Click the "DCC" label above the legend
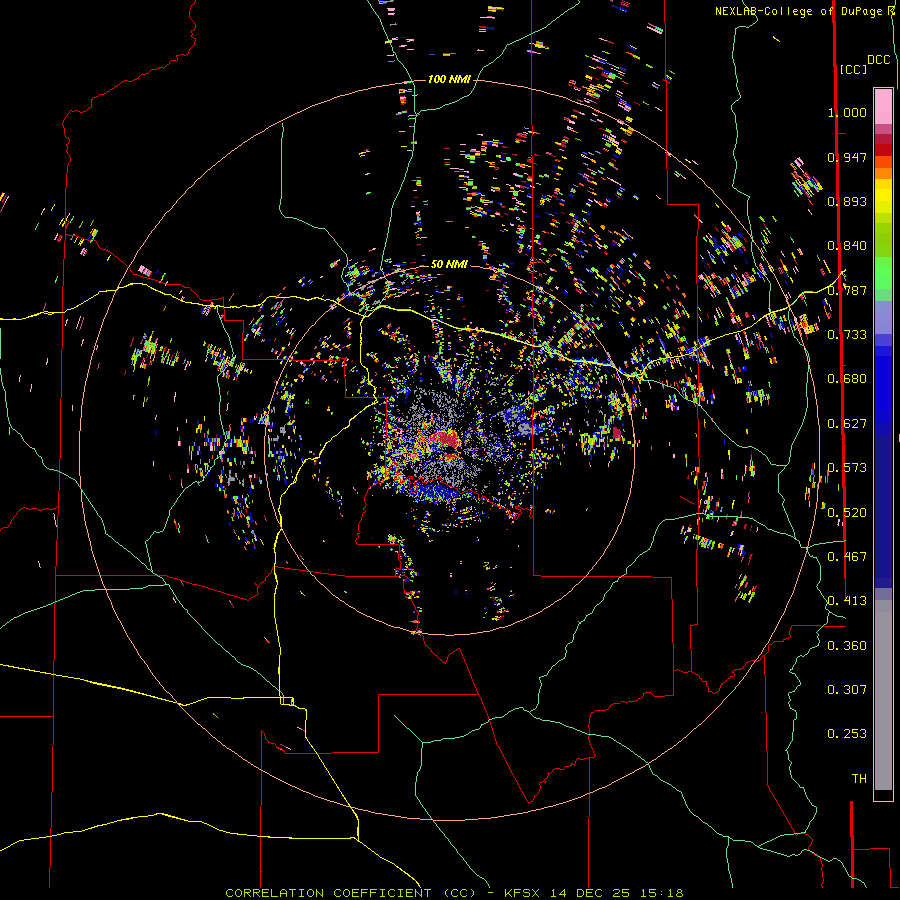 [x=879, y=60]
